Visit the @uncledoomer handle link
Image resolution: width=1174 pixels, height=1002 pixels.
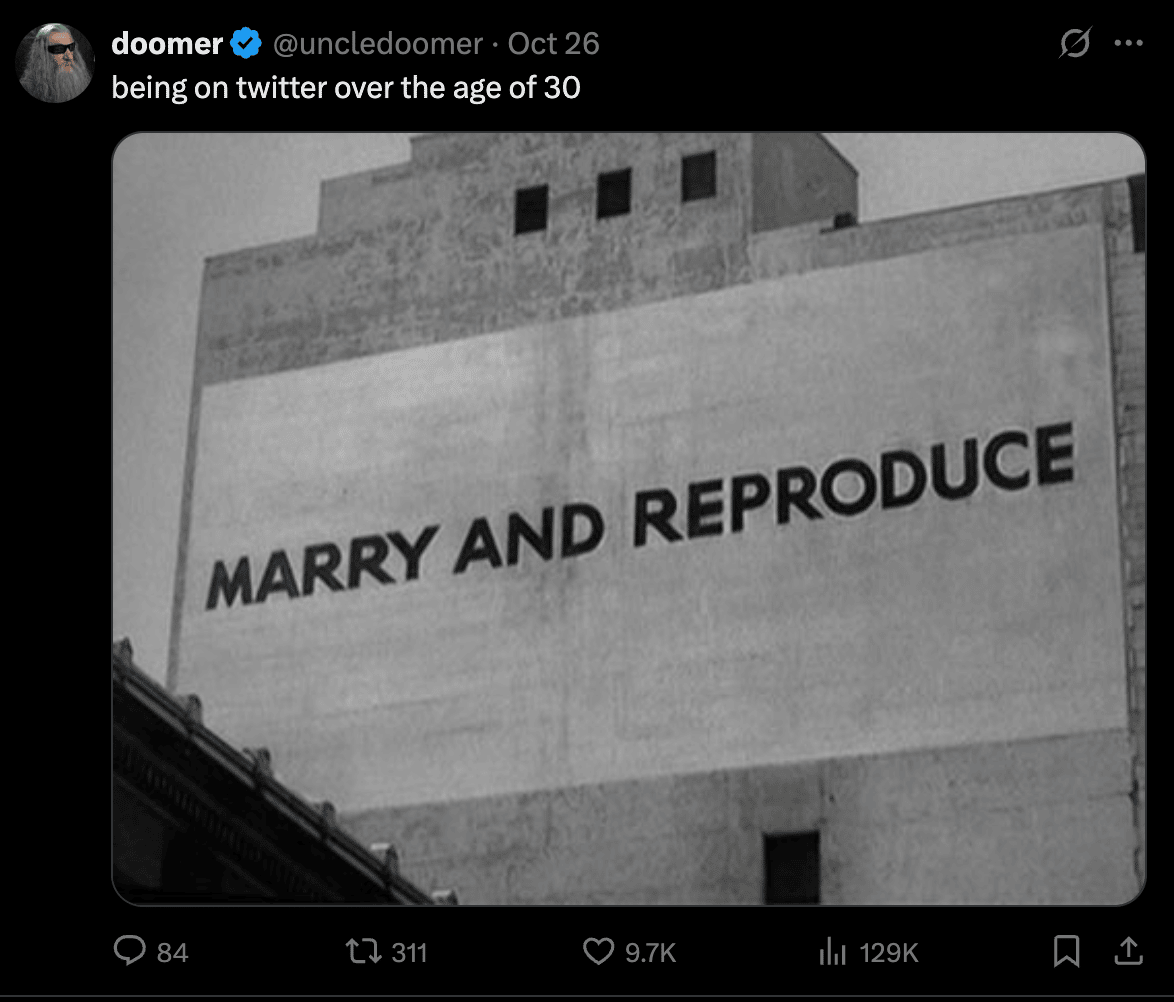[378, 44]
